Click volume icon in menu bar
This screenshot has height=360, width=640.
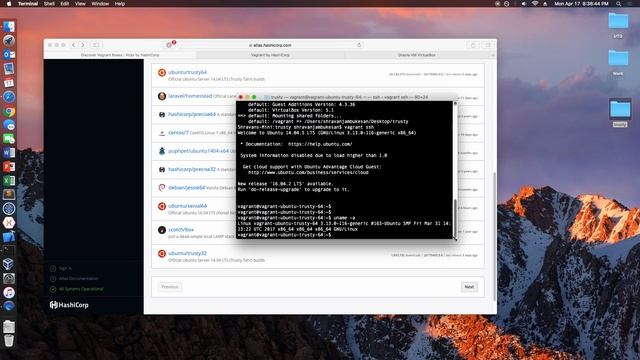coord(523,4)
